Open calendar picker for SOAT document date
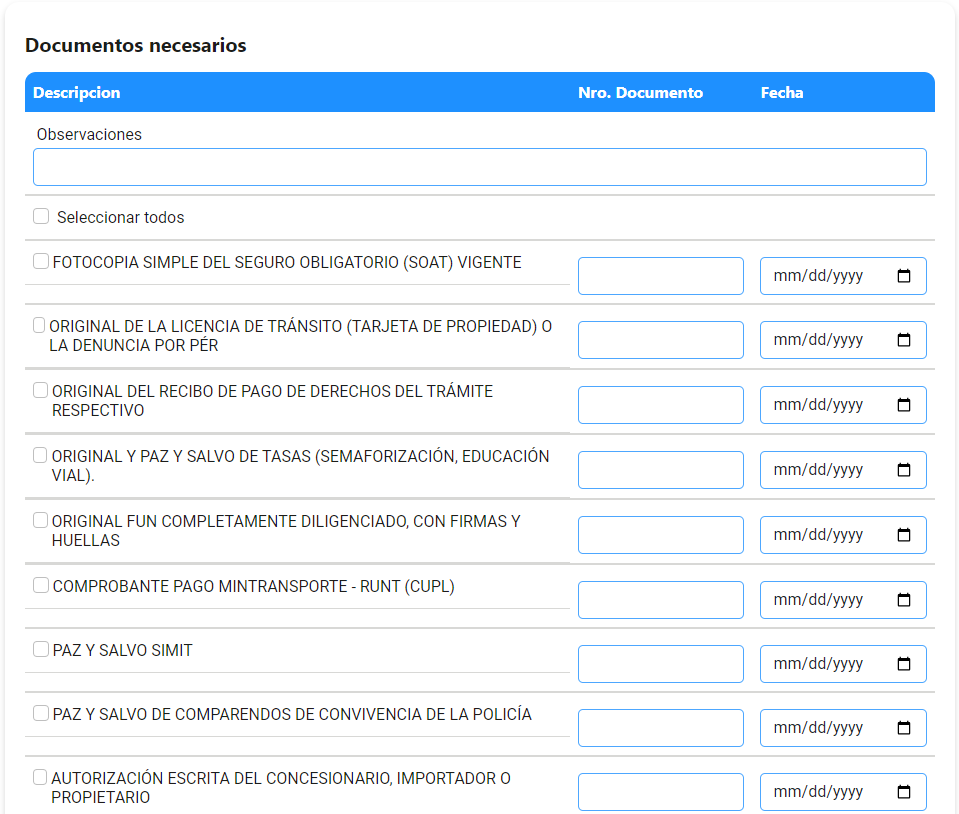Screen dimensions: 959x814 coord(903,276)
